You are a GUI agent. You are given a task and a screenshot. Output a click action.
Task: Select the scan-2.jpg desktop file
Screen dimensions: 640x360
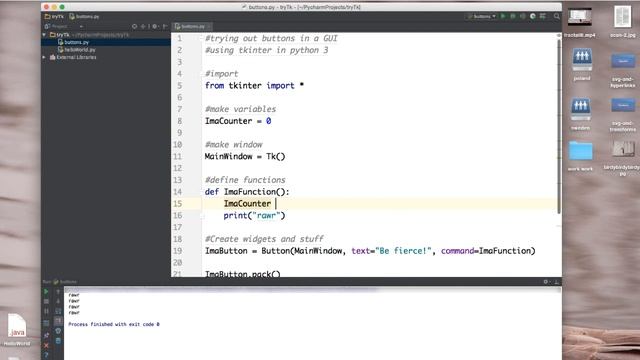pos(622,22)
